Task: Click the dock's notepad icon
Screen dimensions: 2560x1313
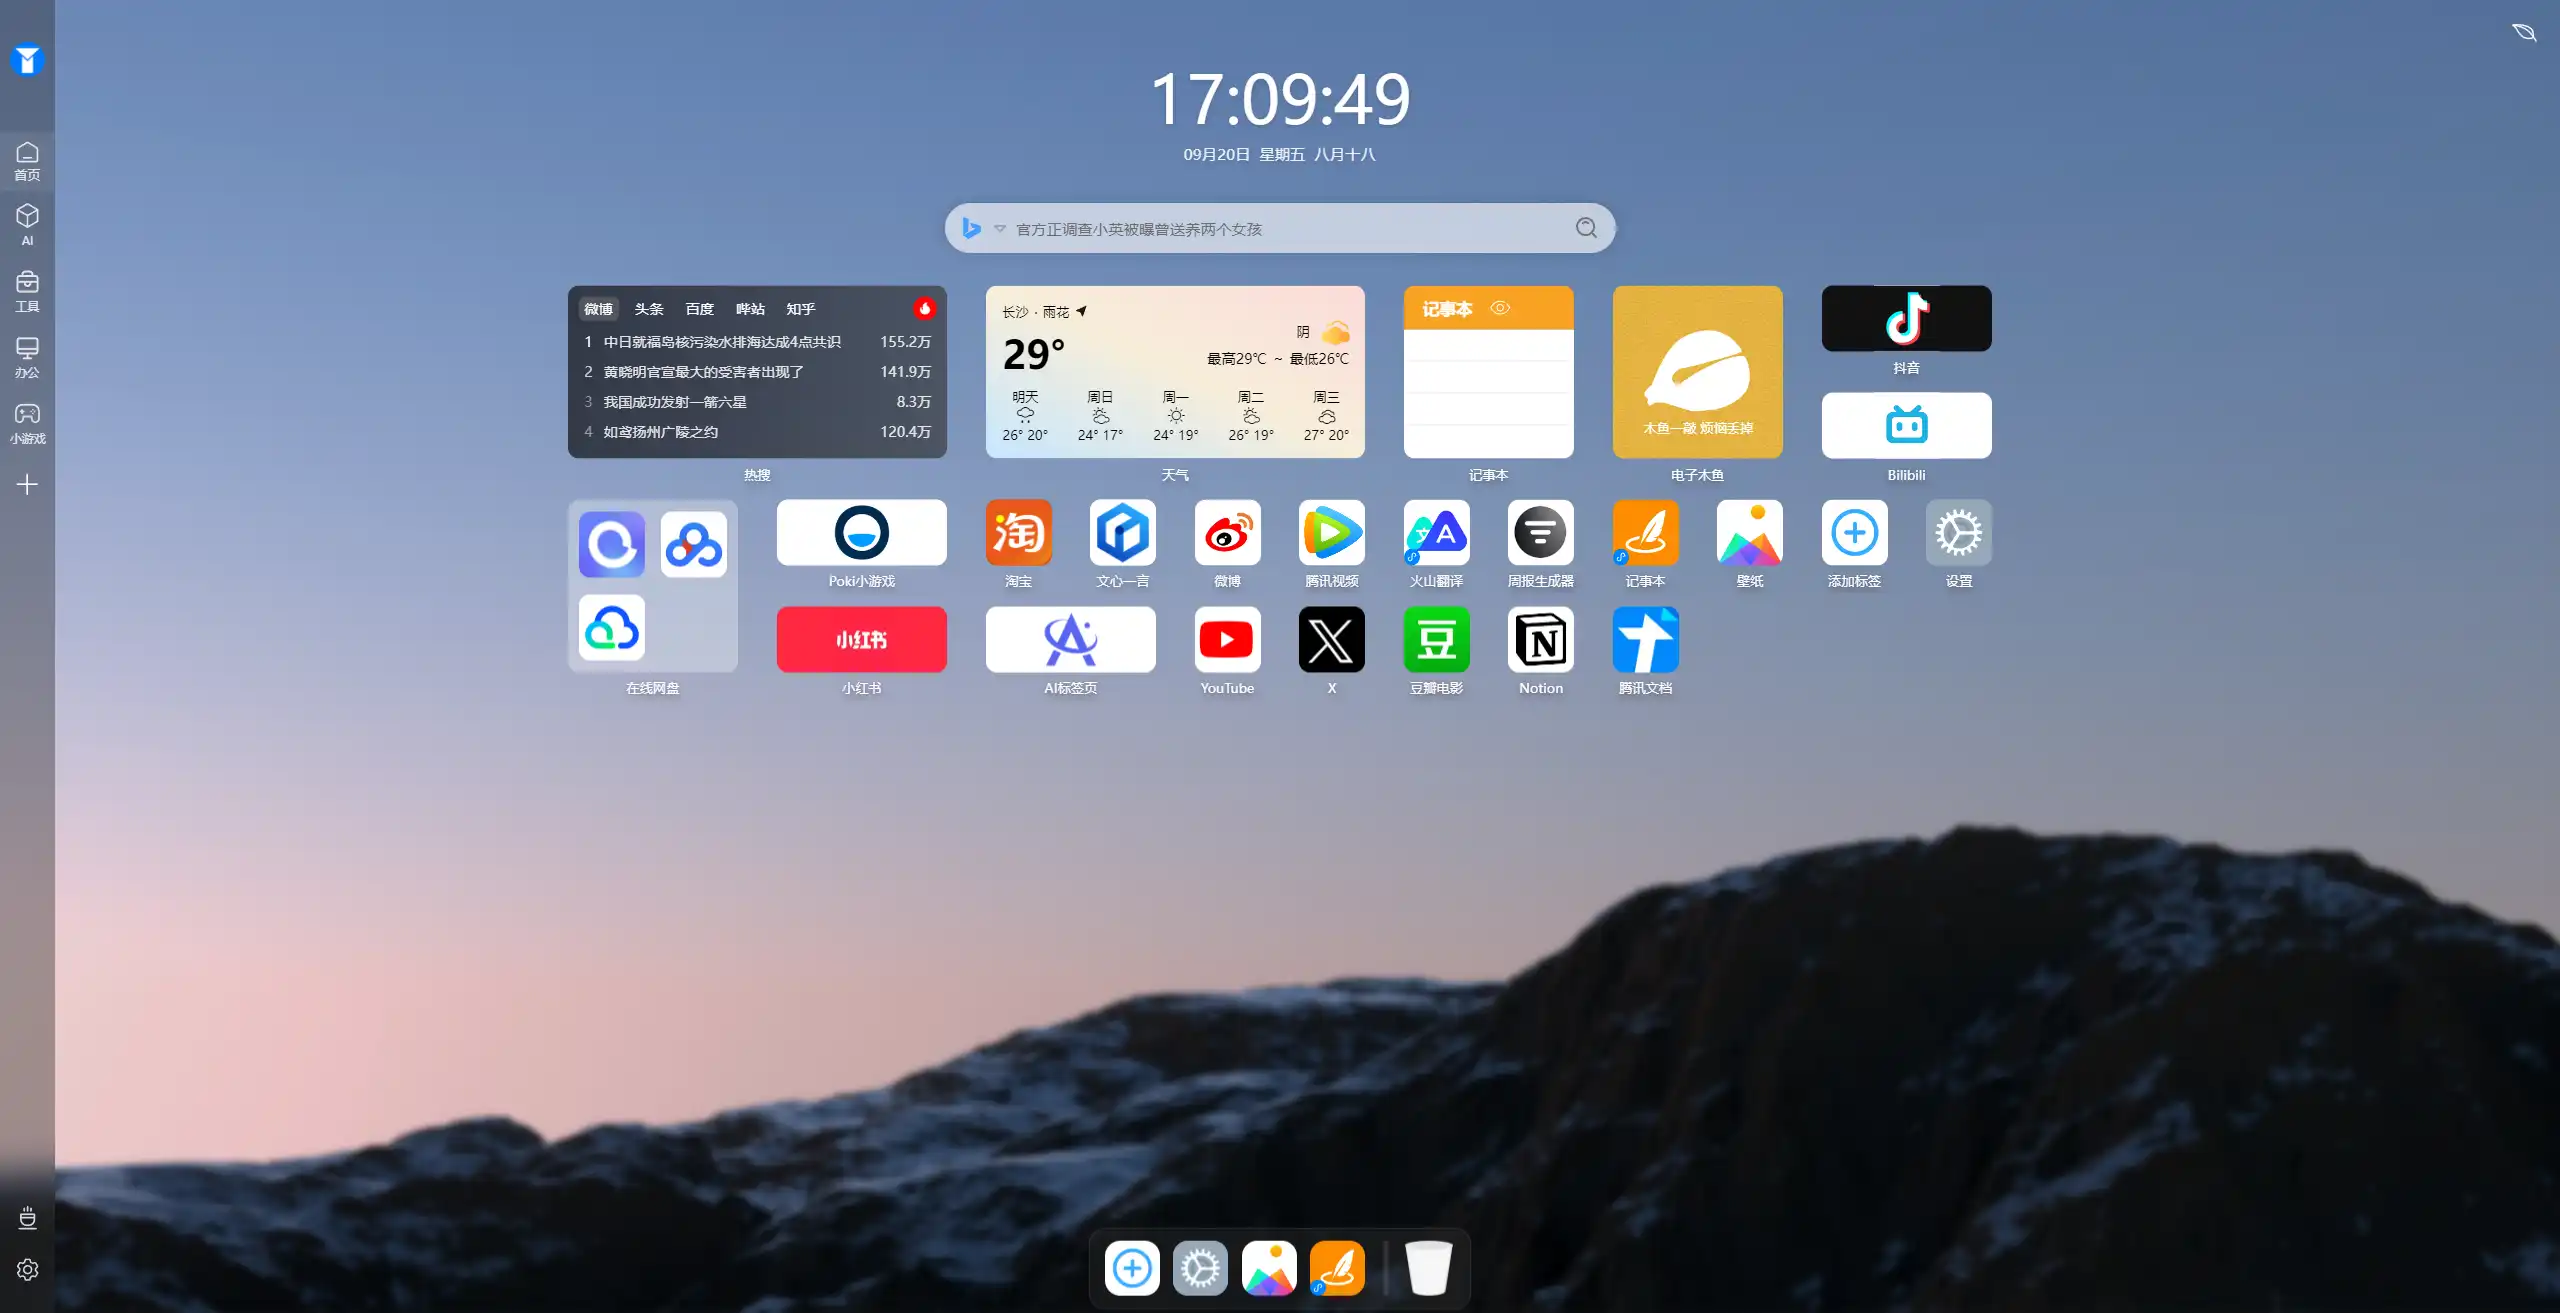Action: pos(1337,1269)
